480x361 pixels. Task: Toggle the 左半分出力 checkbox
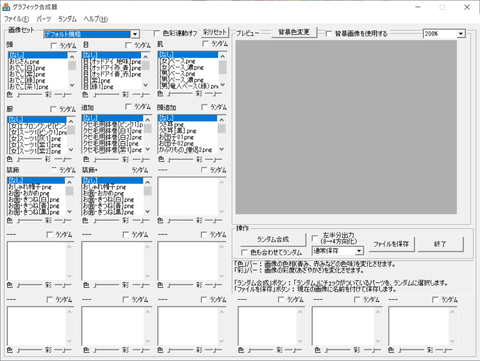[314, 238]
